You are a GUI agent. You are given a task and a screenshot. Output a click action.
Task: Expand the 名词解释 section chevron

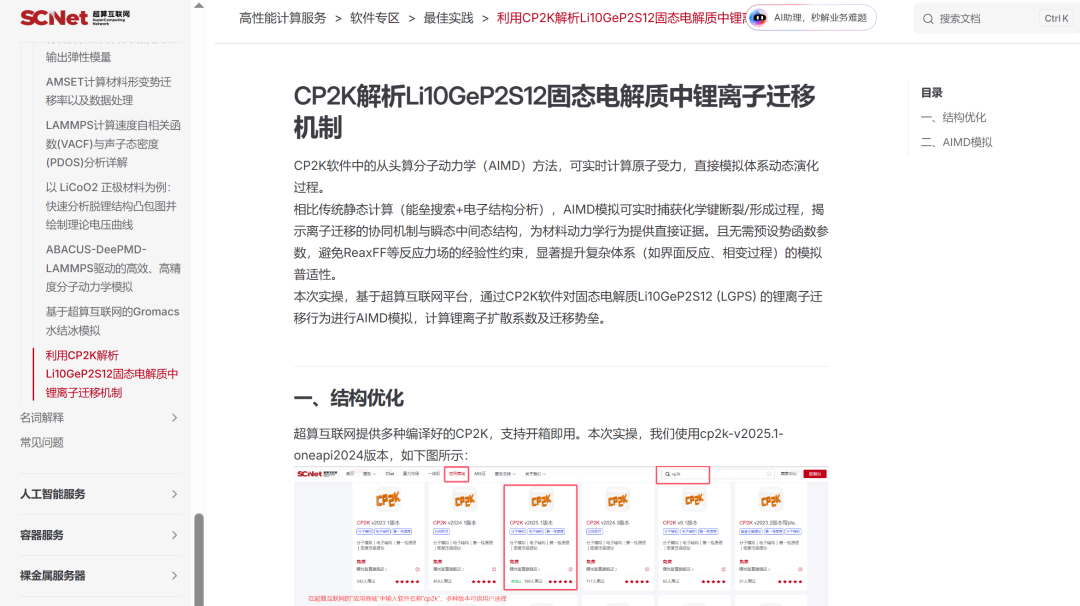pyautogui.click(x=174, y=418)
